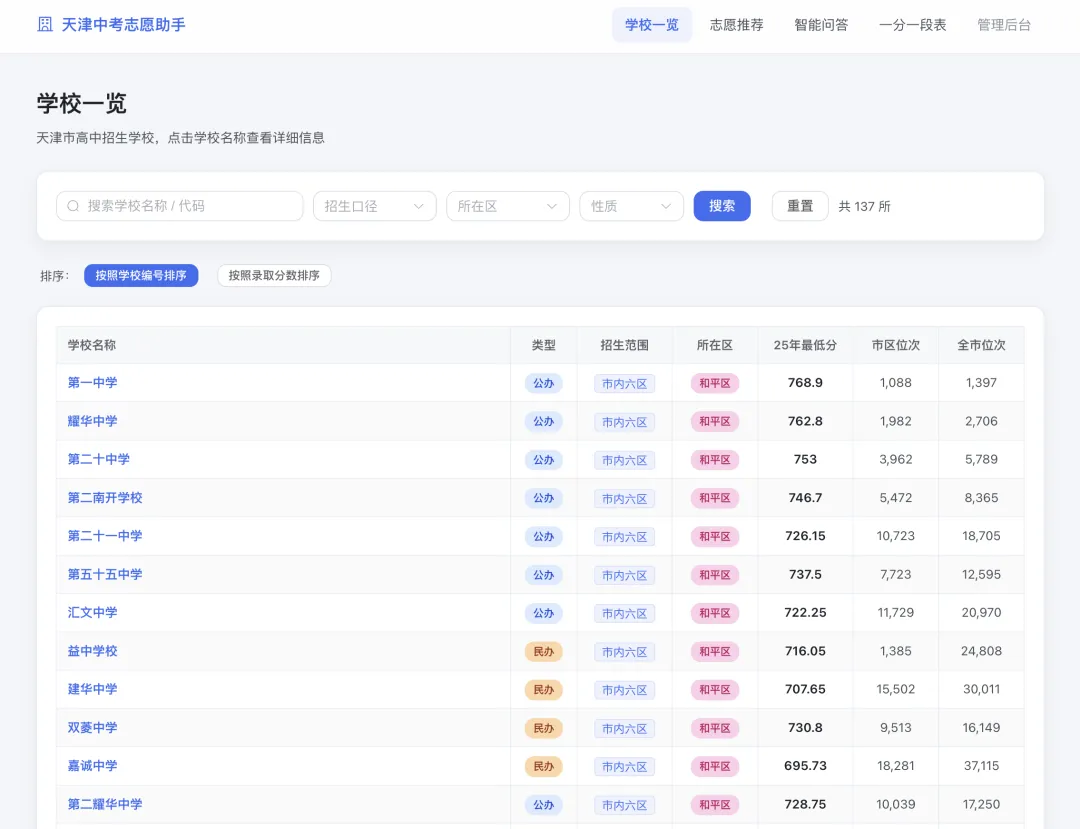Click the 共 137 所 count text
The image size is (1080, 829).
pos(864,207)
